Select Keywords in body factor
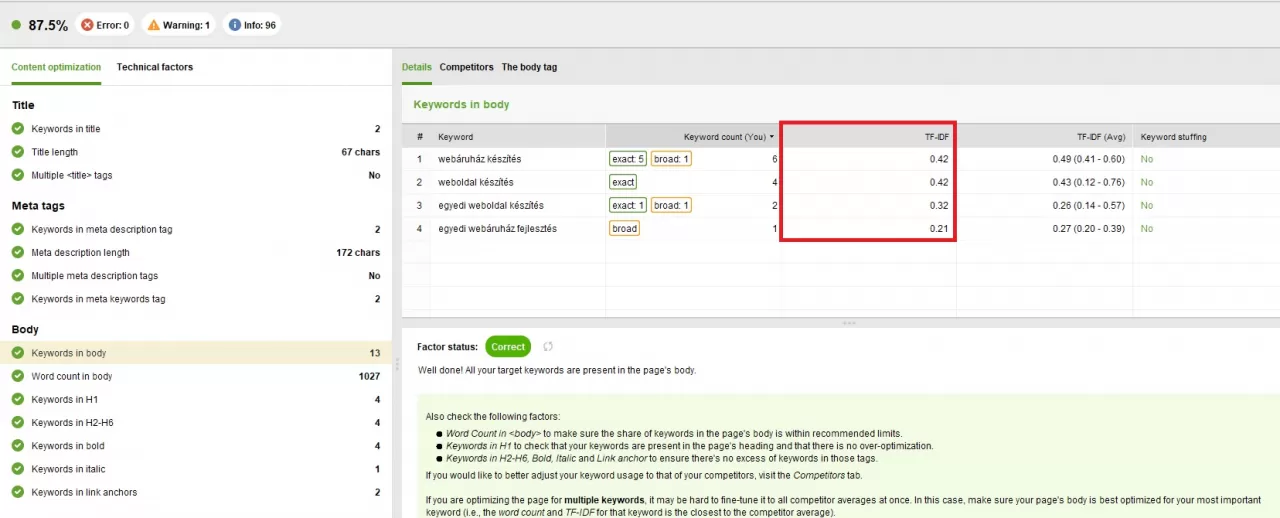Viewport: 1280px width, 518px height. tap(196, 353)
